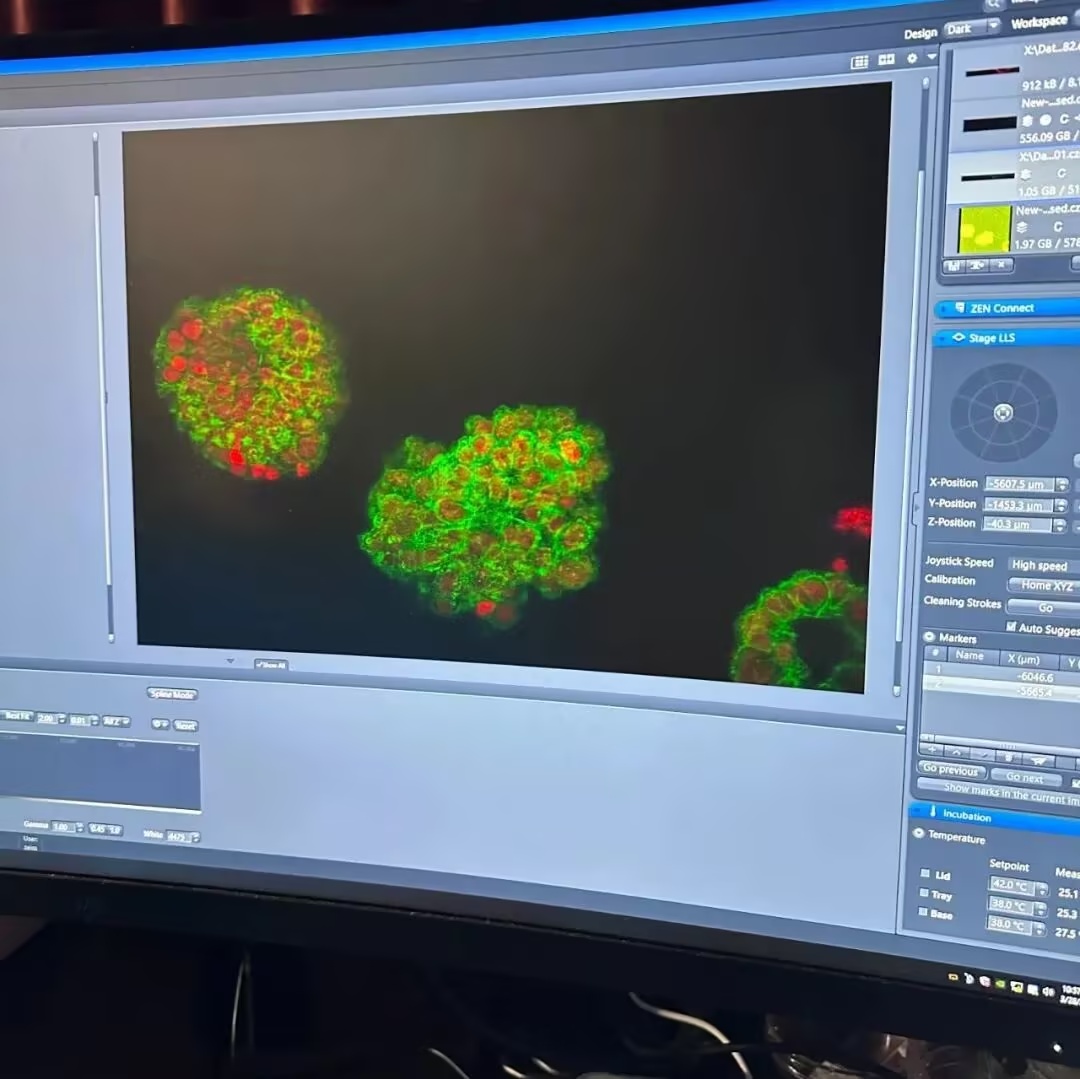Enable the Tray temperature checkbox
The width and height of the screenshot is (1080, 1079).
pyautogui.click(x=924, y=892)
